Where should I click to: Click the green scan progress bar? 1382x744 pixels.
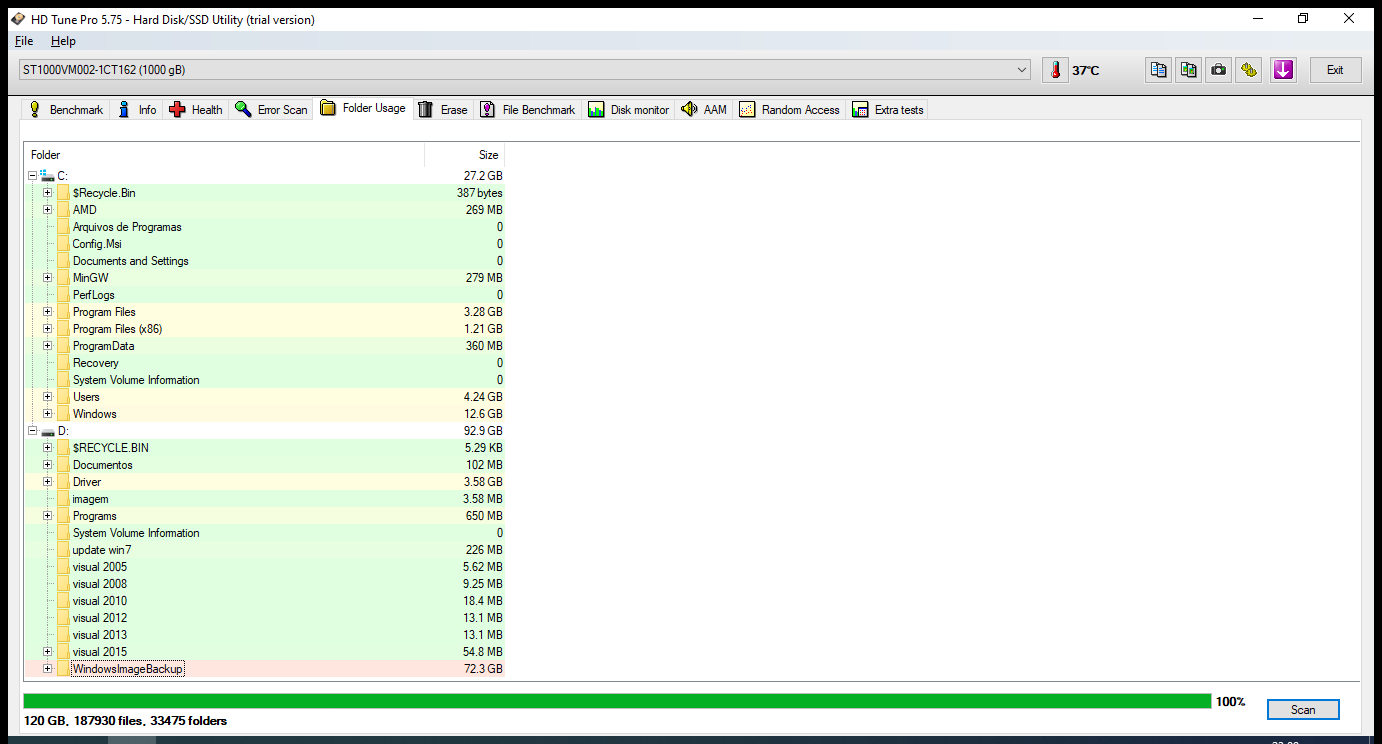[617, 701]
